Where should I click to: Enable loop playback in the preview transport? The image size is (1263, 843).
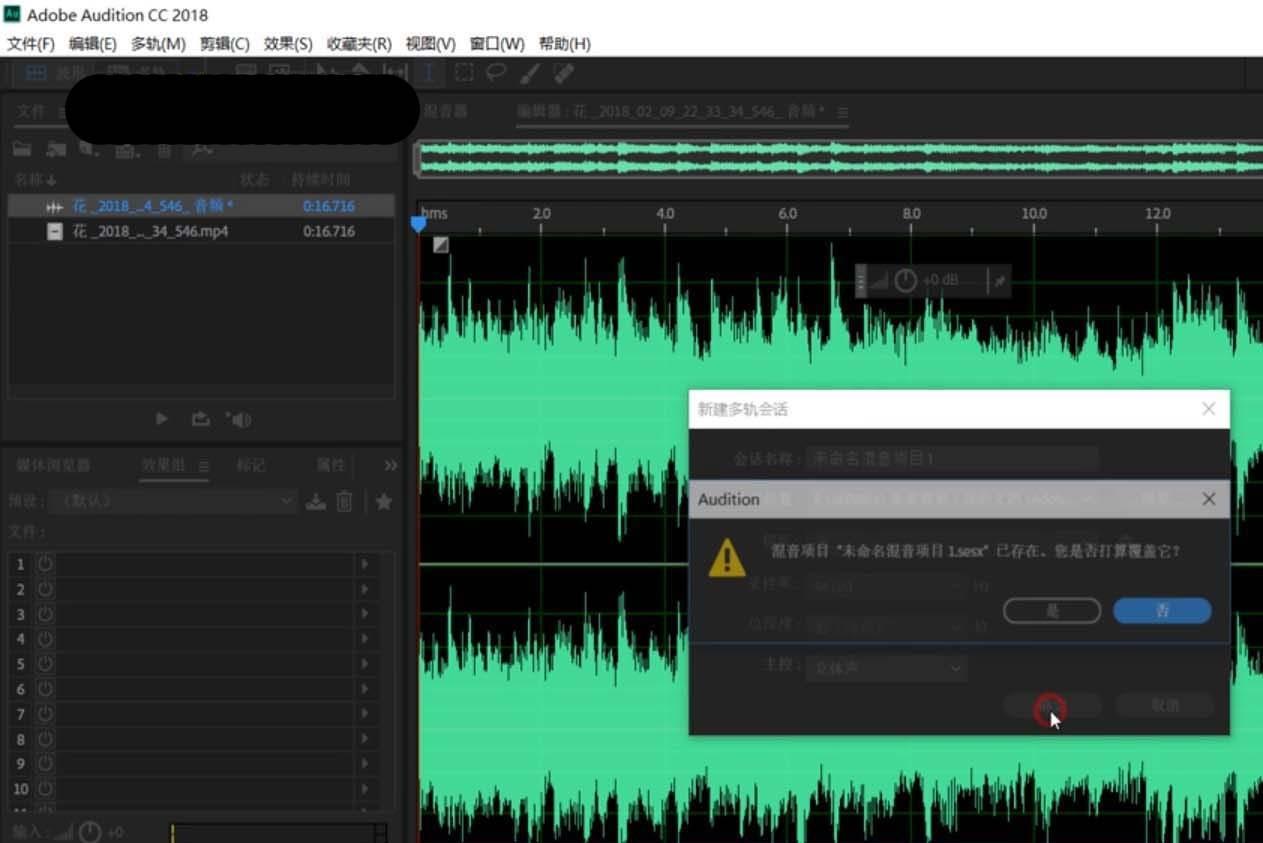(202, 419)
